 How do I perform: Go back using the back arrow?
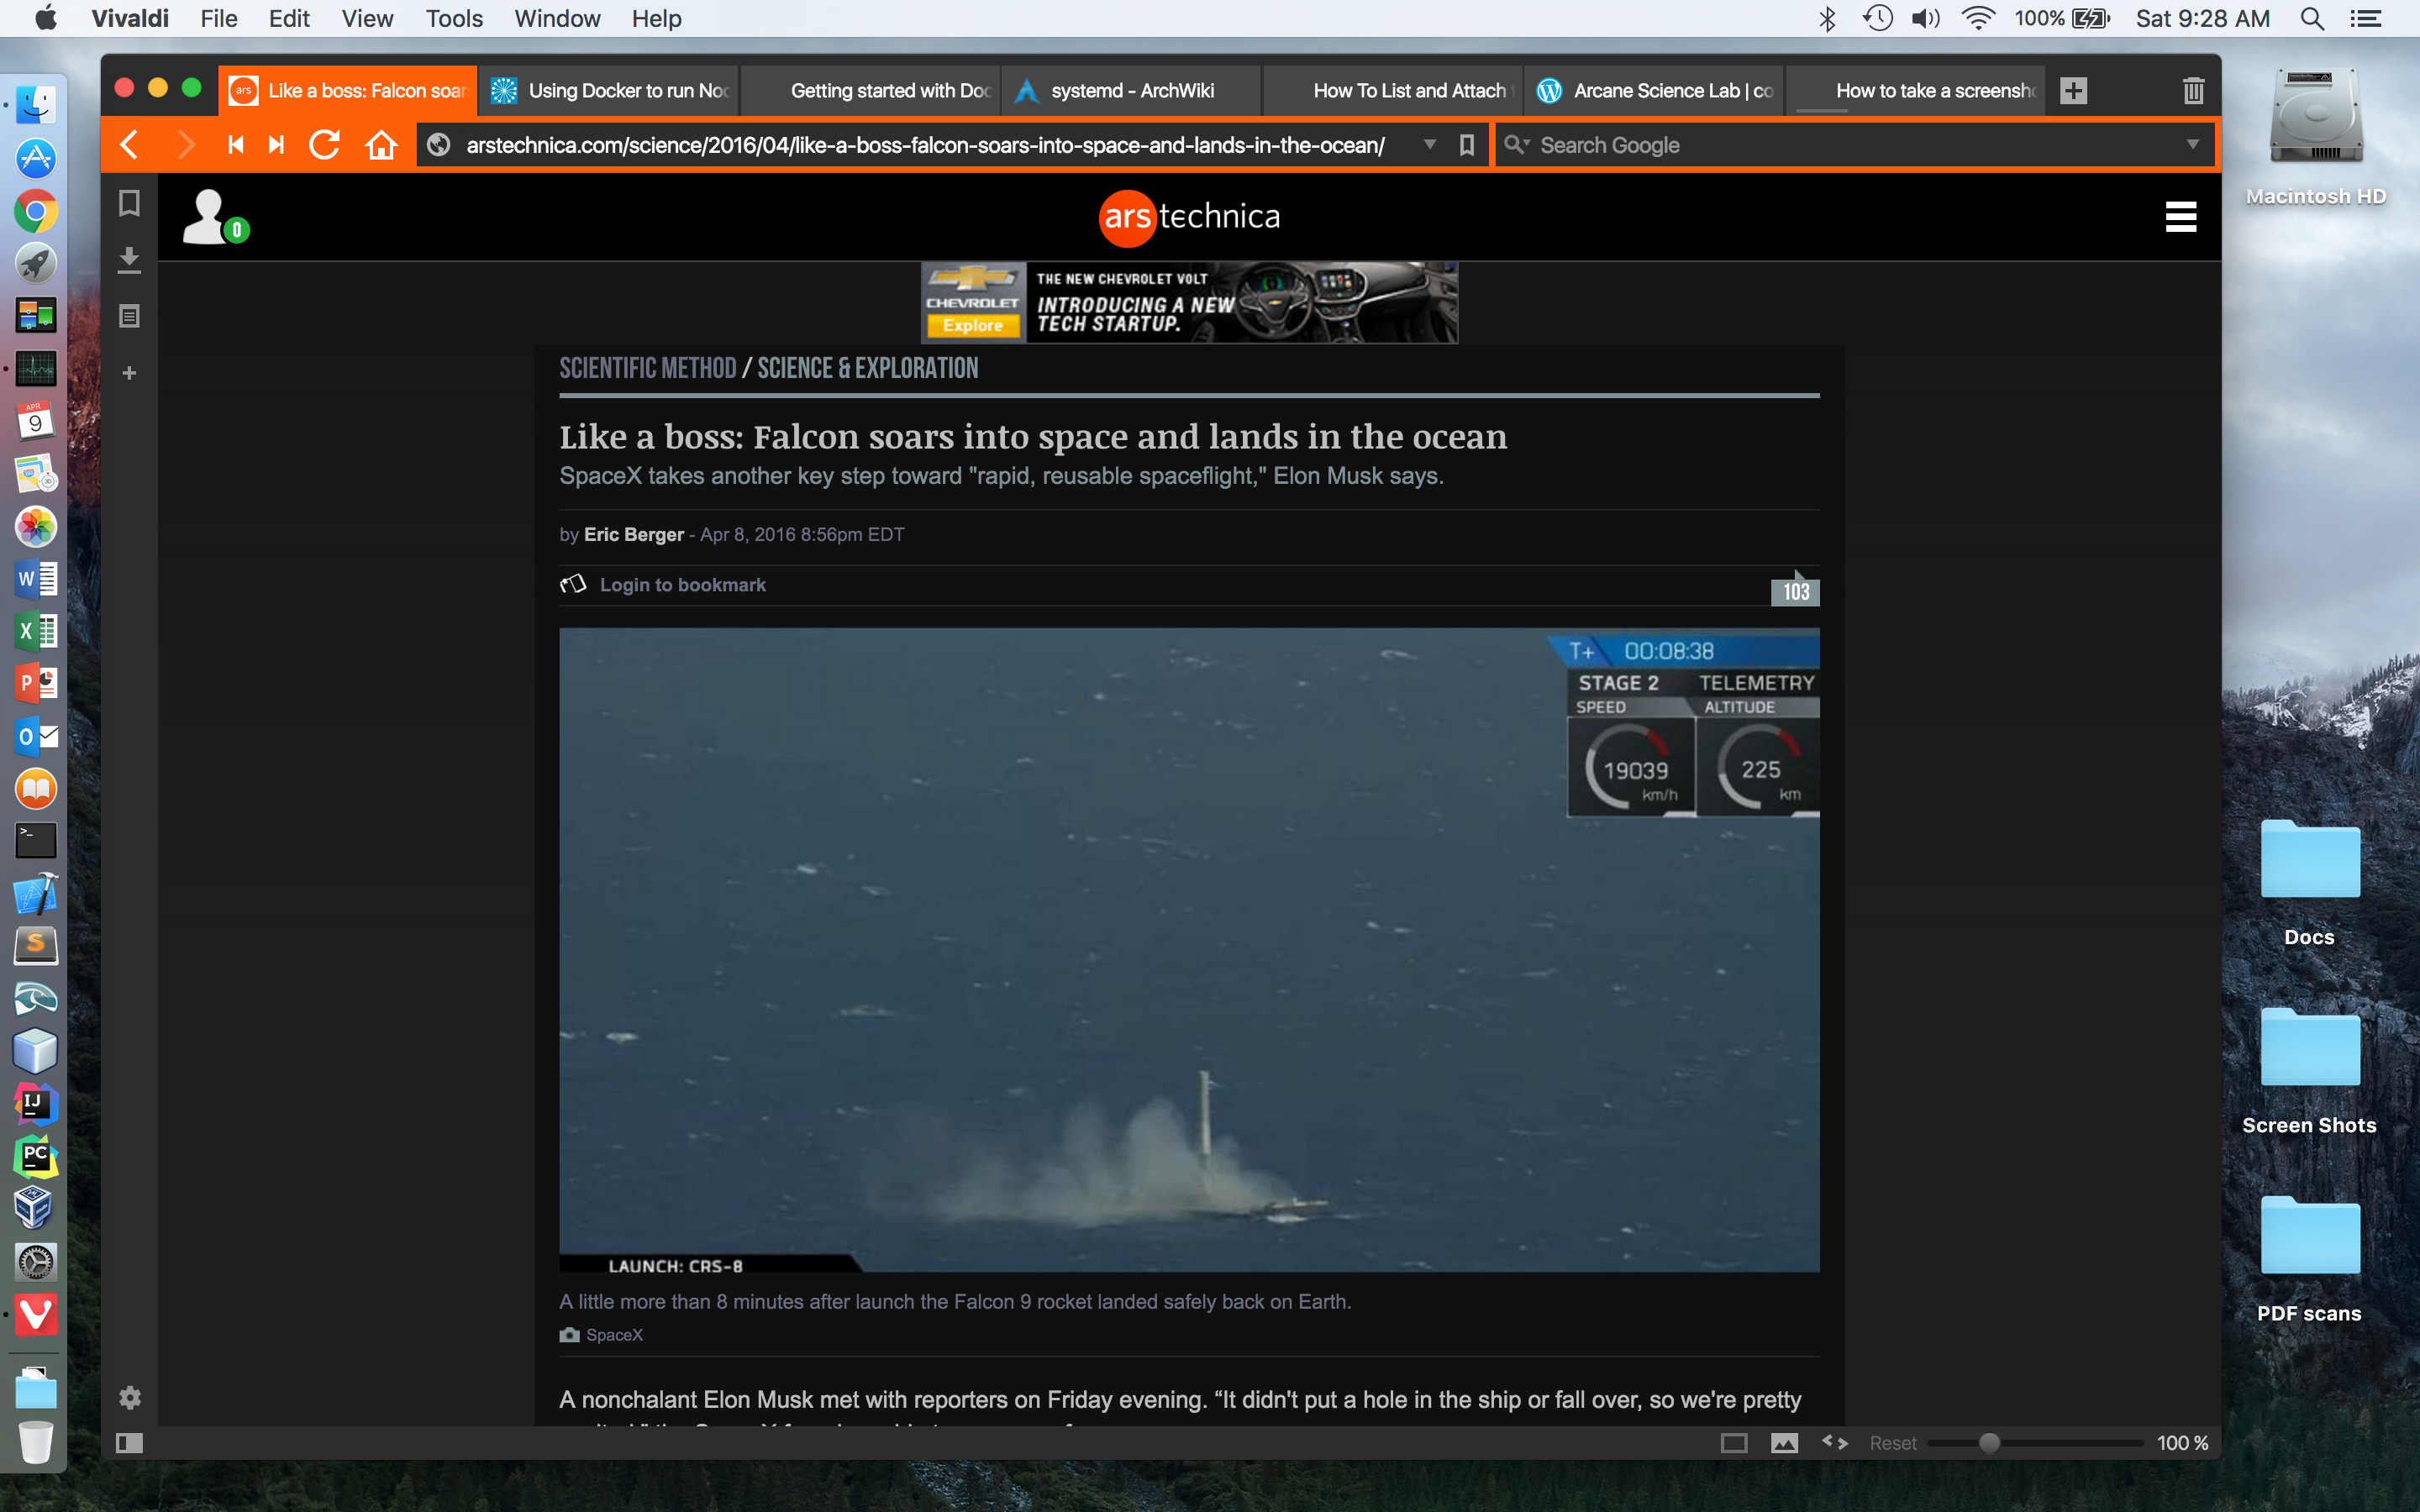pyautogui.click(x=130, y=145)
